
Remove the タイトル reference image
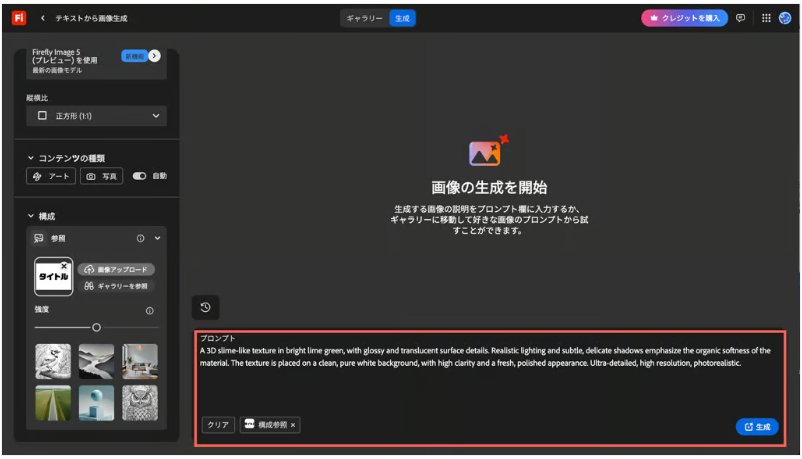coord(65,266)
